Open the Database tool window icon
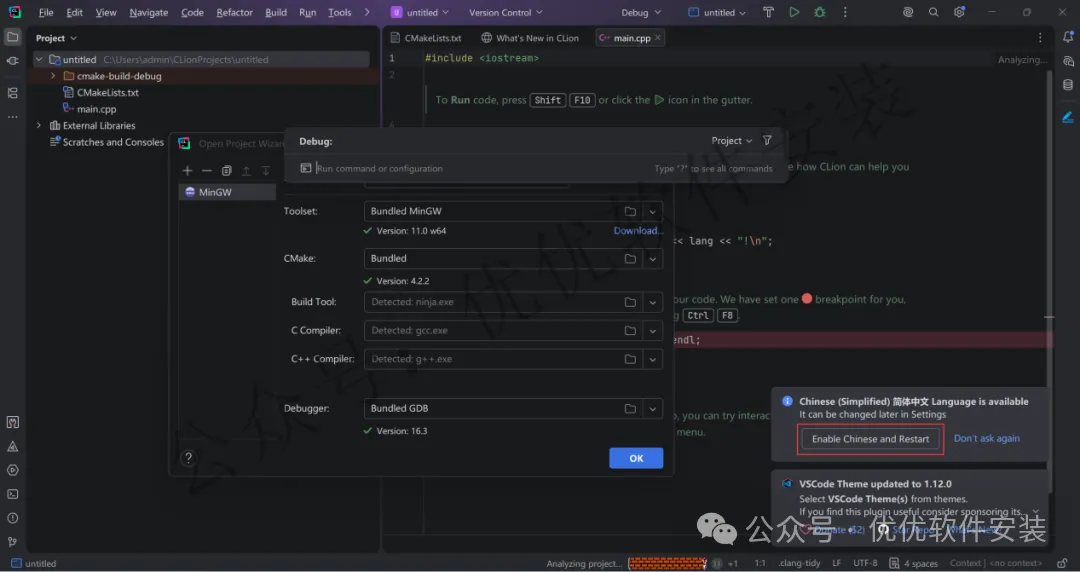Image resolution: width=1080 pixels, height=572 pixels. click(x=1068, y=85)
